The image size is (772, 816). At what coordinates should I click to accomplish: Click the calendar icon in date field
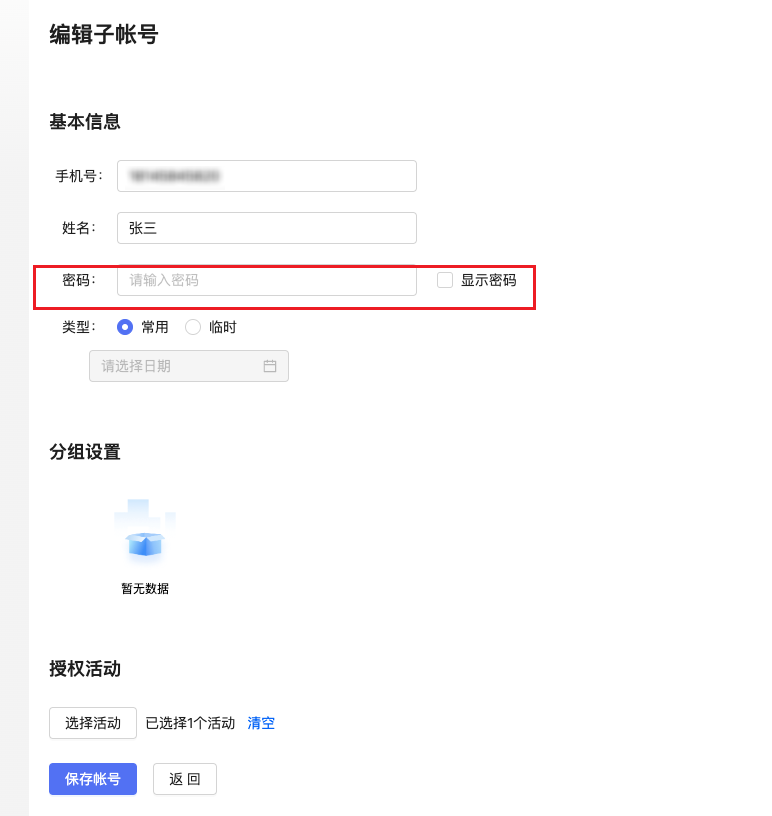(270, 366)
